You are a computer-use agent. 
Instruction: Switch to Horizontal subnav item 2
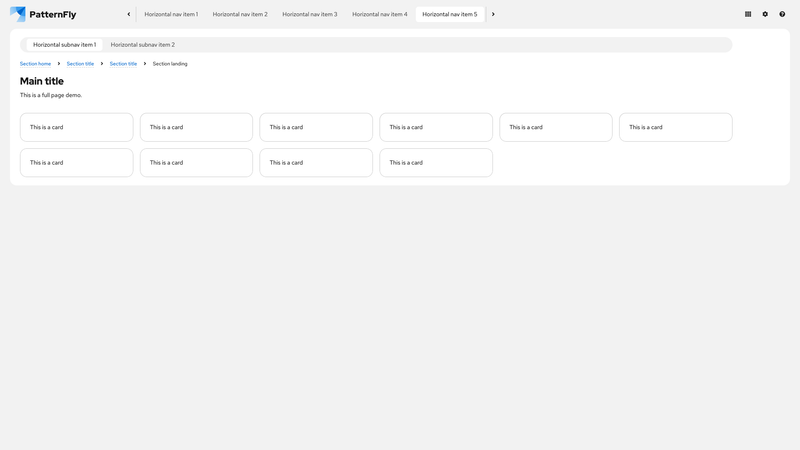(142, 44)
